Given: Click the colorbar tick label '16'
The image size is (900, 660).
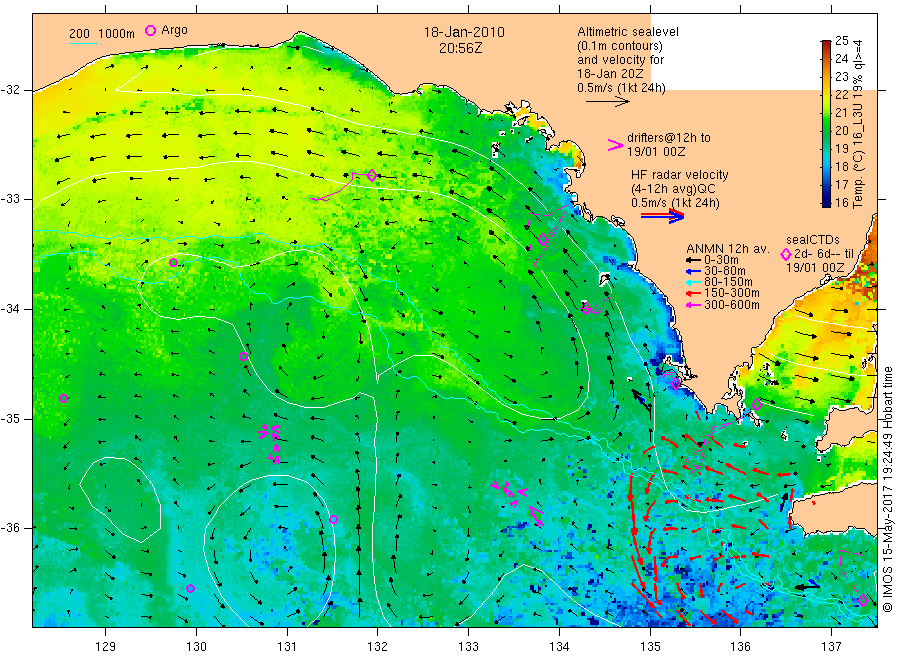Looking at the screenshot, I should 841,202.
